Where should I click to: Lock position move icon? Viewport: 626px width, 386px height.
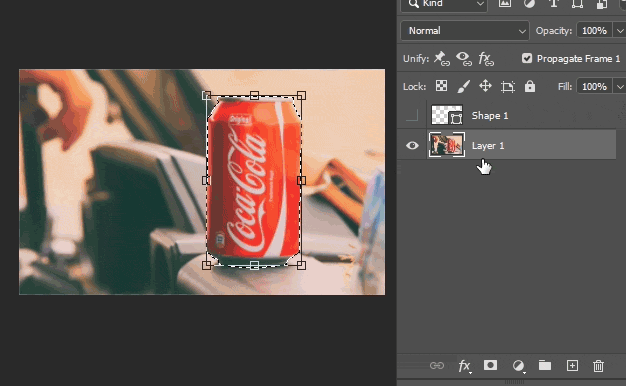coord(485,86)
